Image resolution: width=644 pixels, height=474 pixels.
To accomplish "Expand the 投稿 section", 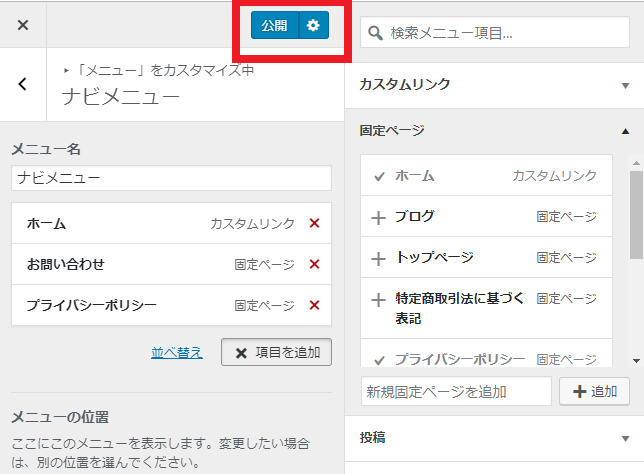I will click(624, 438).
